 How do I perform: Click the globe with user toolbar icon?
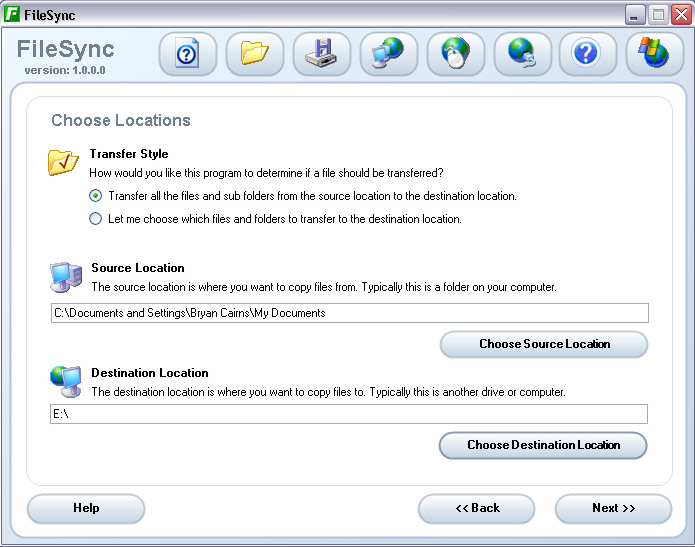pos(521,54)
